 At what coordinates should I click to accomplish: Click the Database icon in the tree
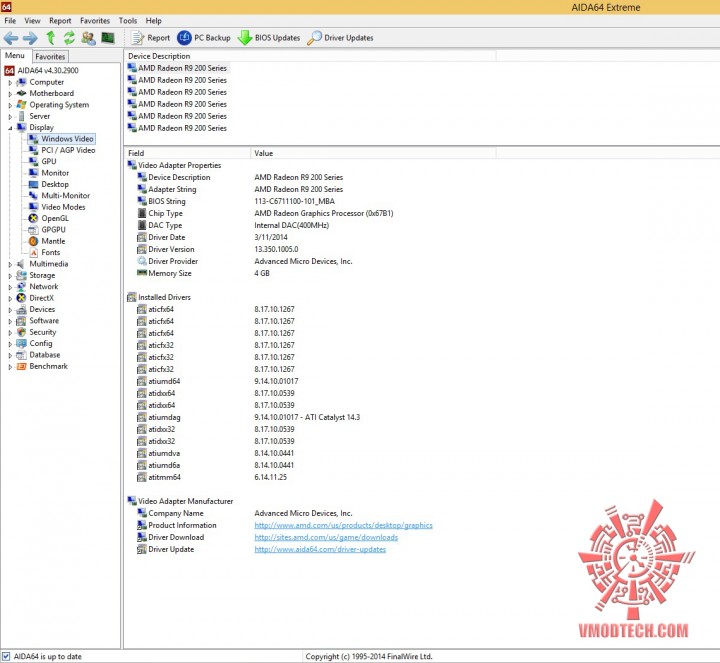tap(21, 355)
